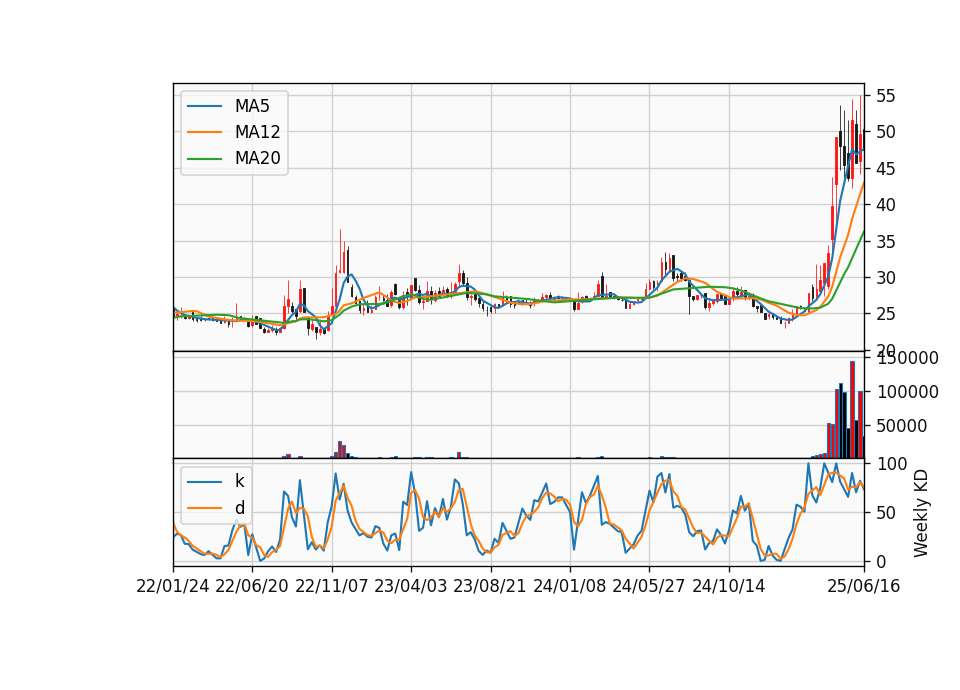Click the 55 price axis label
Image resolution: width=960 pixels, height=690 pixels.
click(886, 96)
